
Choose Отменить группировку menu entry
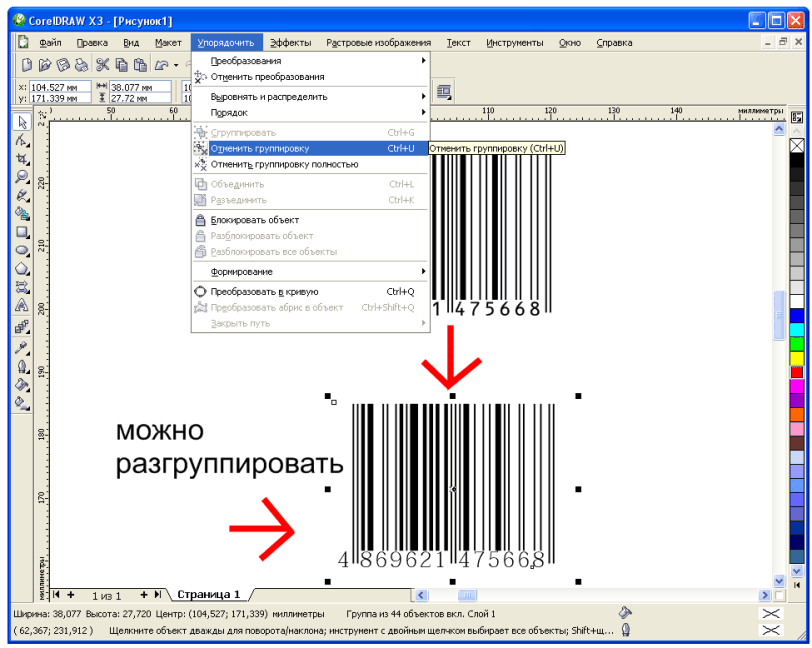pos(311,149)
